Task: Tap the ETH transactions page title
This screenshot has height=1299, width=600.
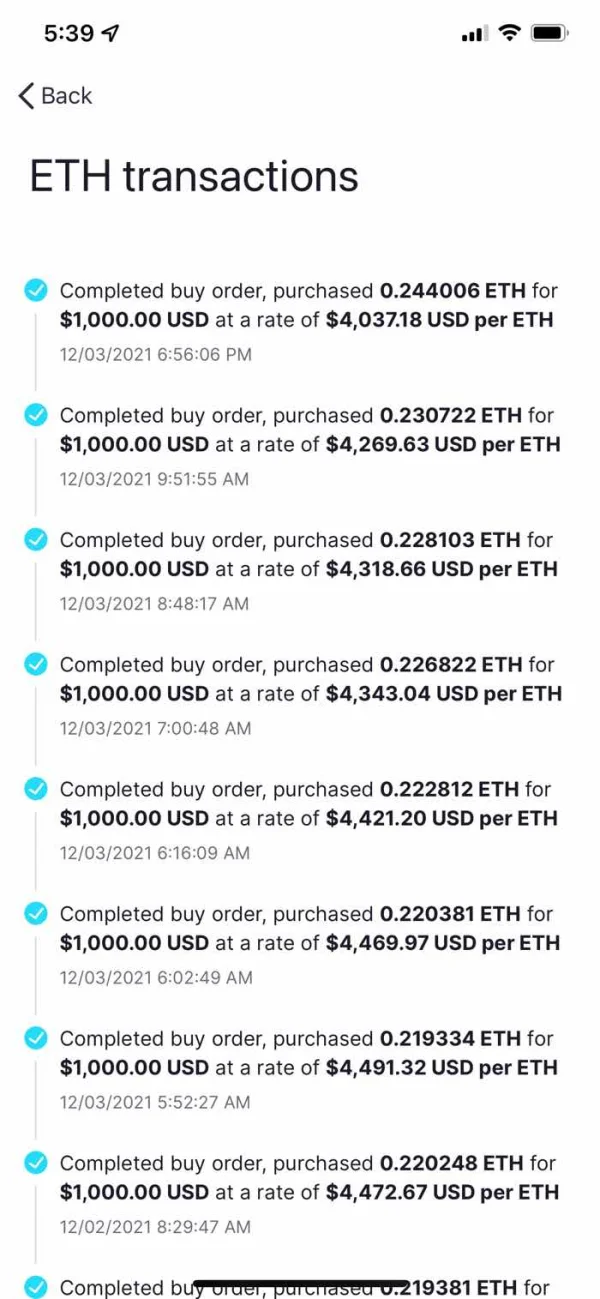Action: click(194, 176)
